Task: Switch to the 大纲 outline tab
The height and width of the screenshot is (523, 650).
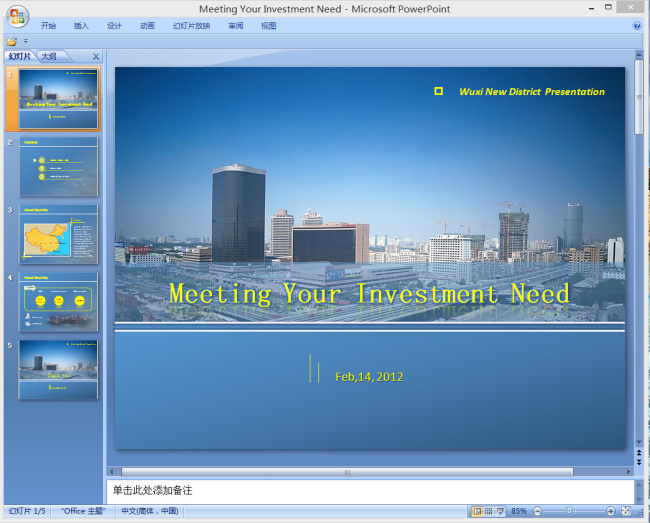Action: point(49,56)
